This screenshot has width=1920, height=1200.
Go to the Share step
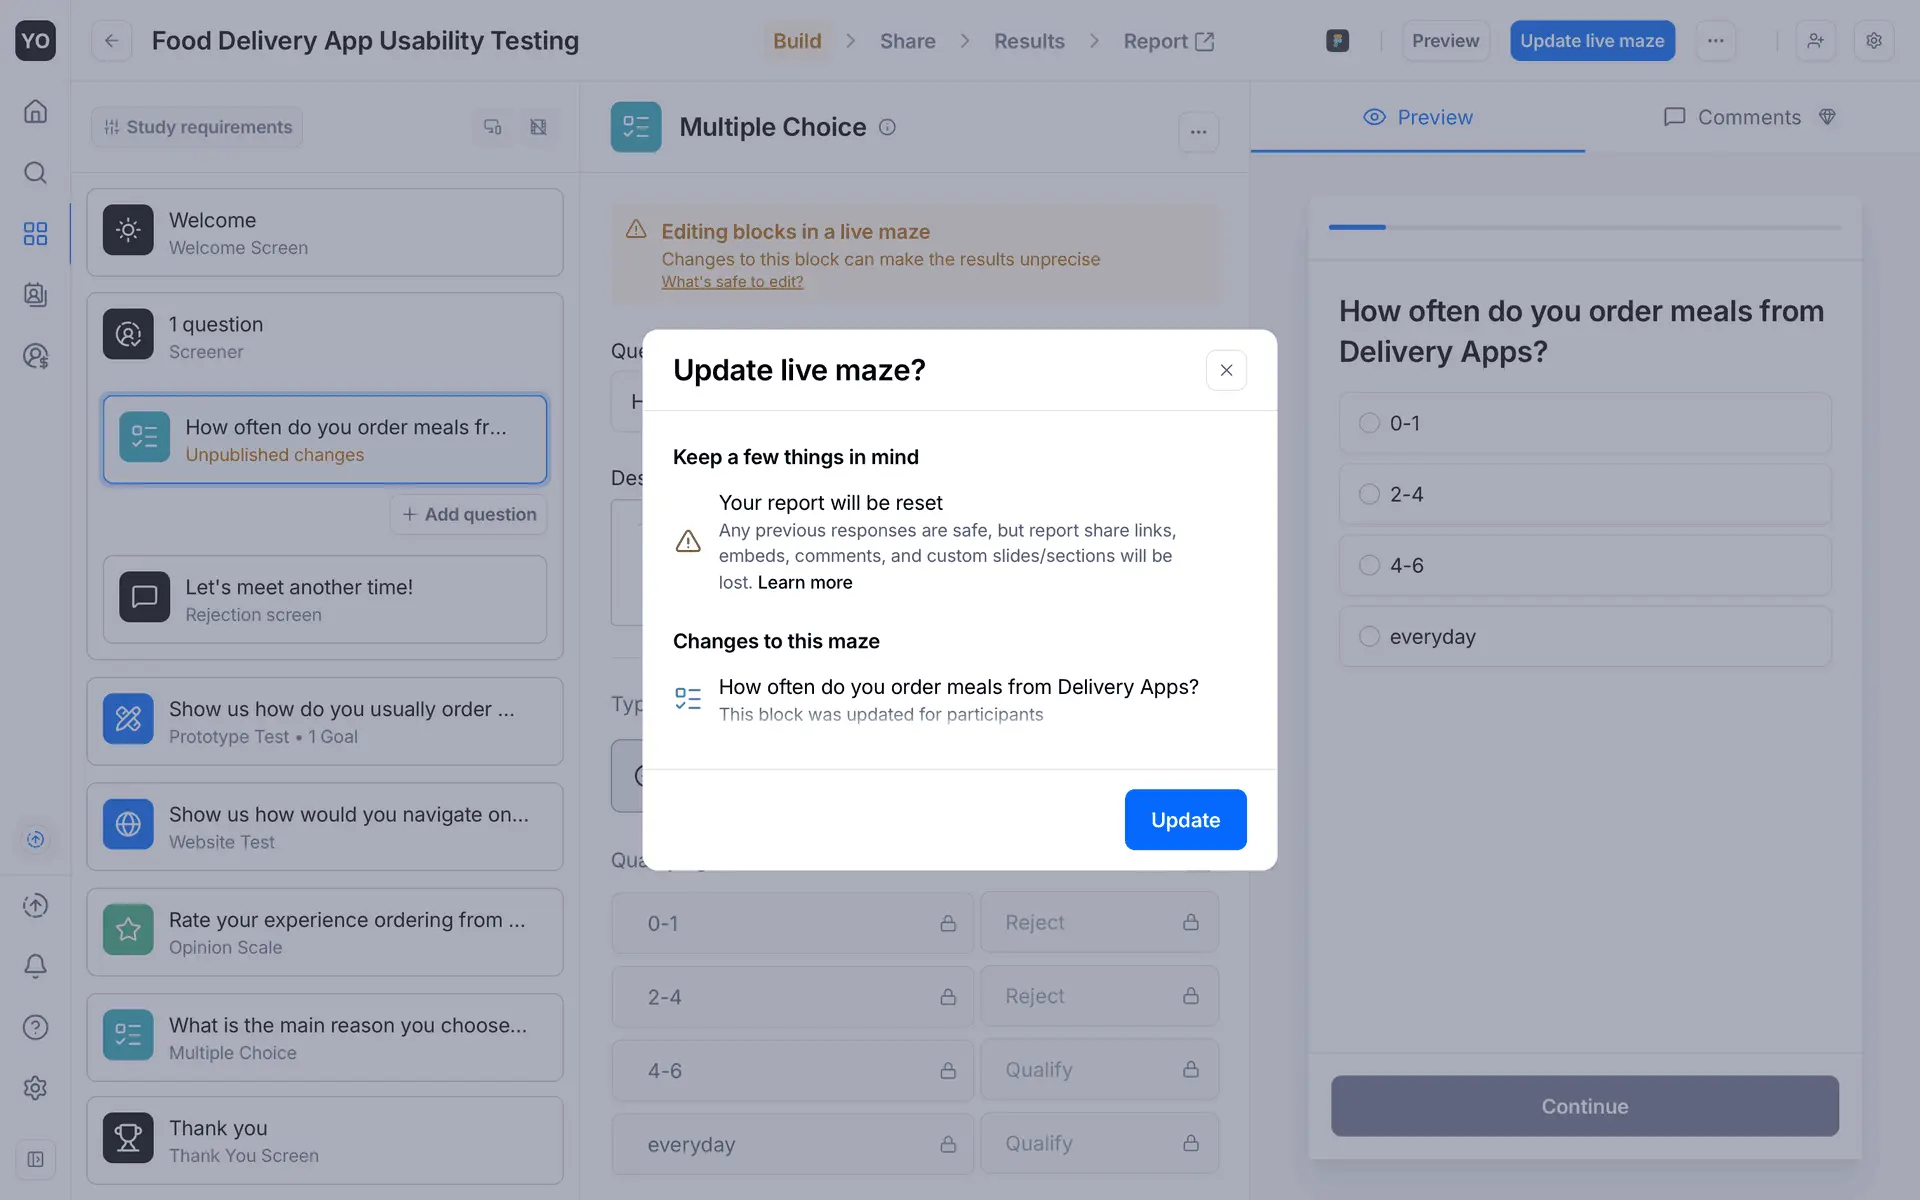point(907,41)
